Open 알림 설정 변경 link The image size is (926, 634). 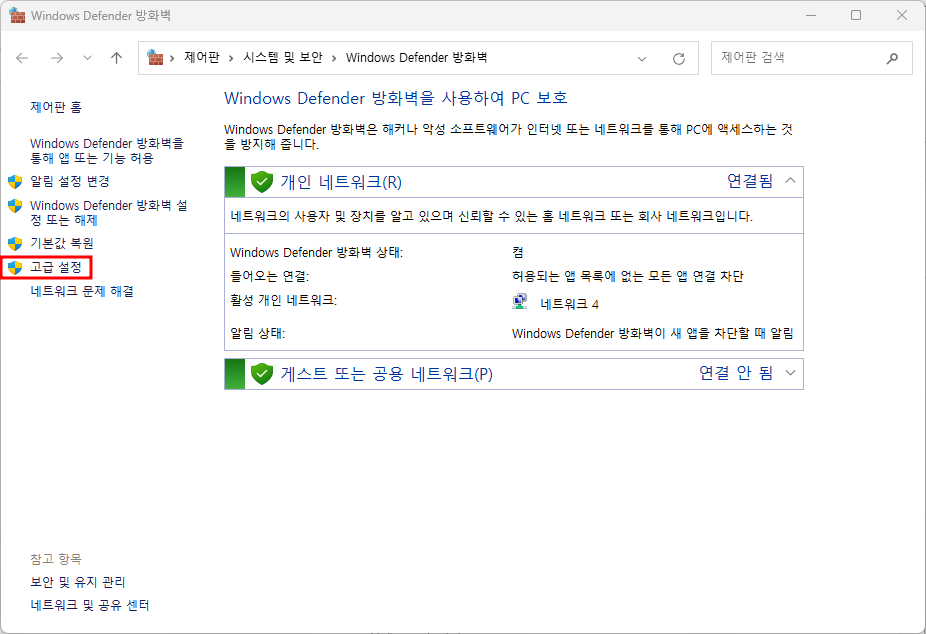coord(70,181)
